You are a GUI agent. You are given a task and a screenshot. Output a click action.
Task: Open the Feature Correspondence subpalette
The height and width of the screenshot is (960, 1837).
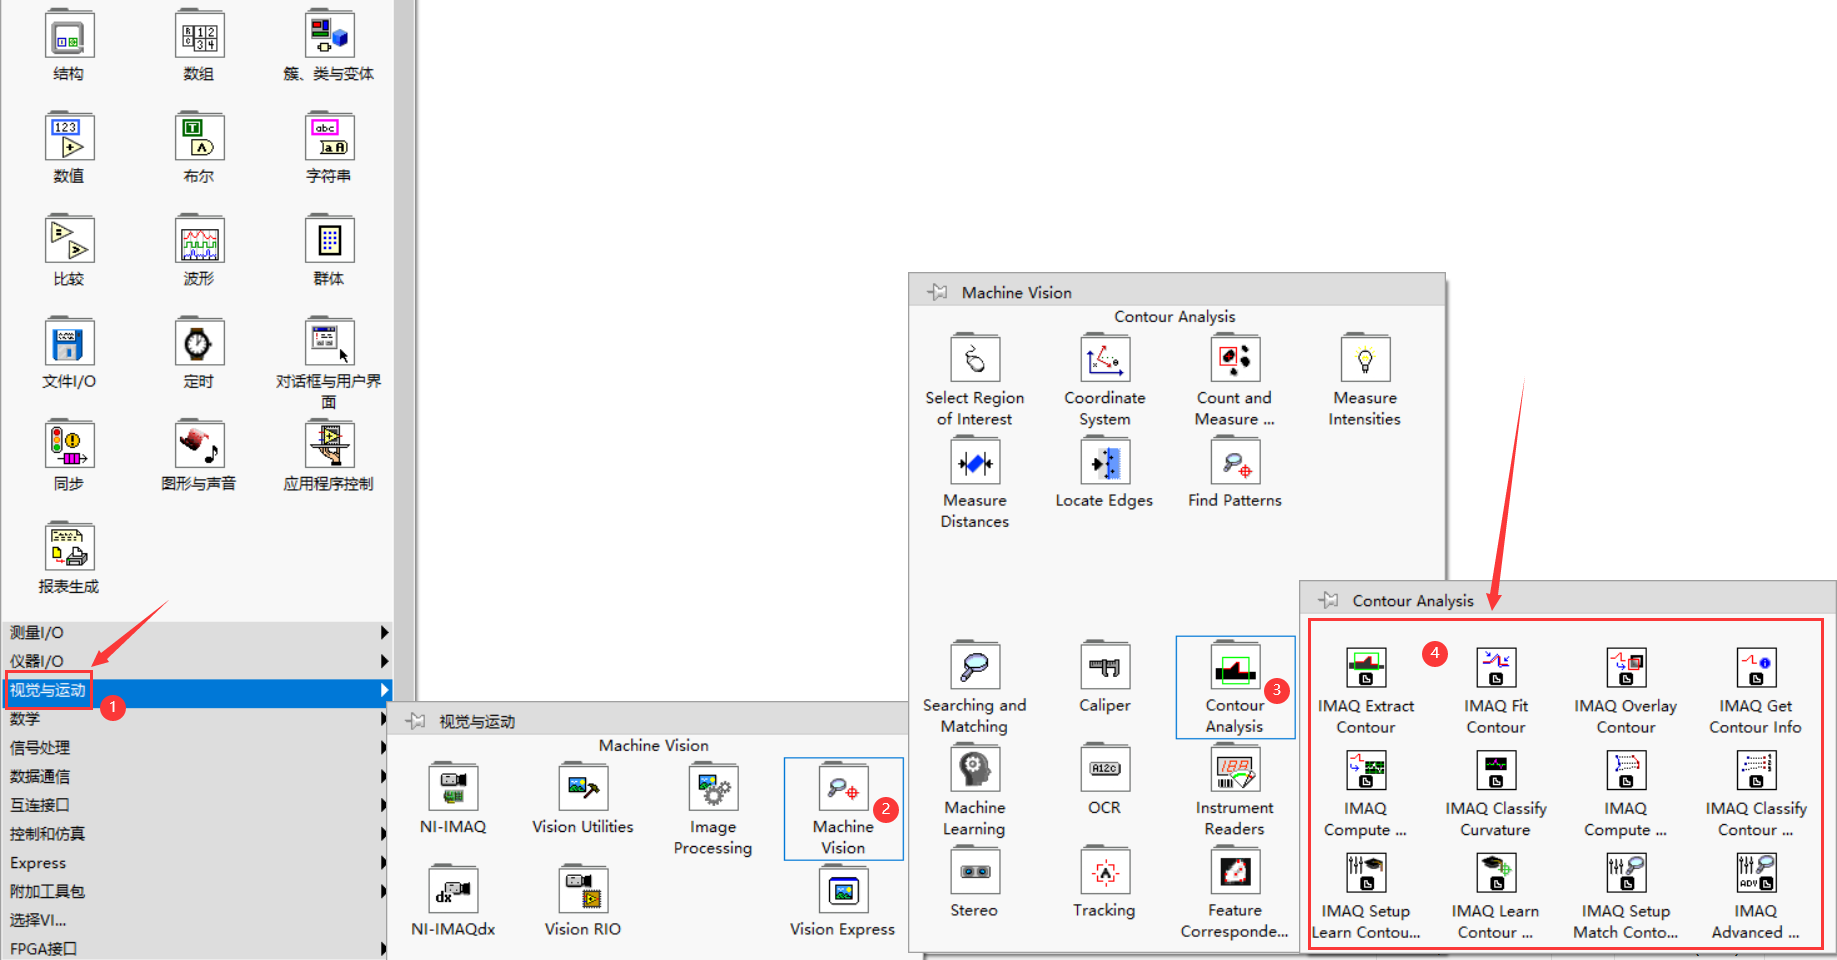point(1235,870)
